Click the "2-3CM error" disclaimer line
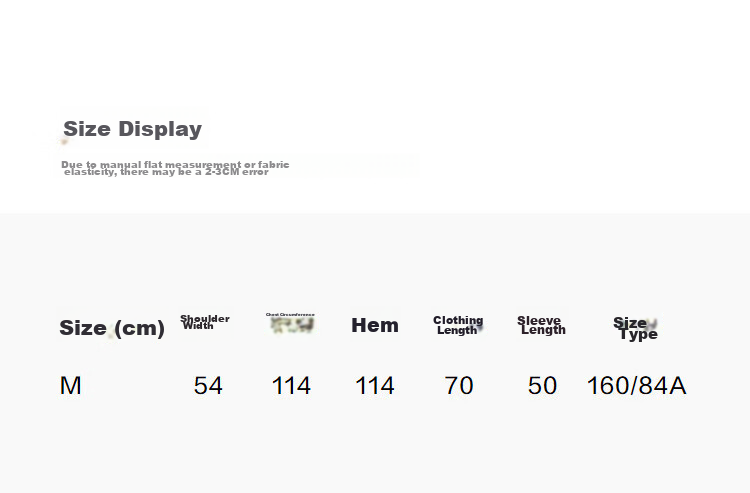Image resolution: width=750 pixels, height=493 pixels. click(x=166, y=172)
